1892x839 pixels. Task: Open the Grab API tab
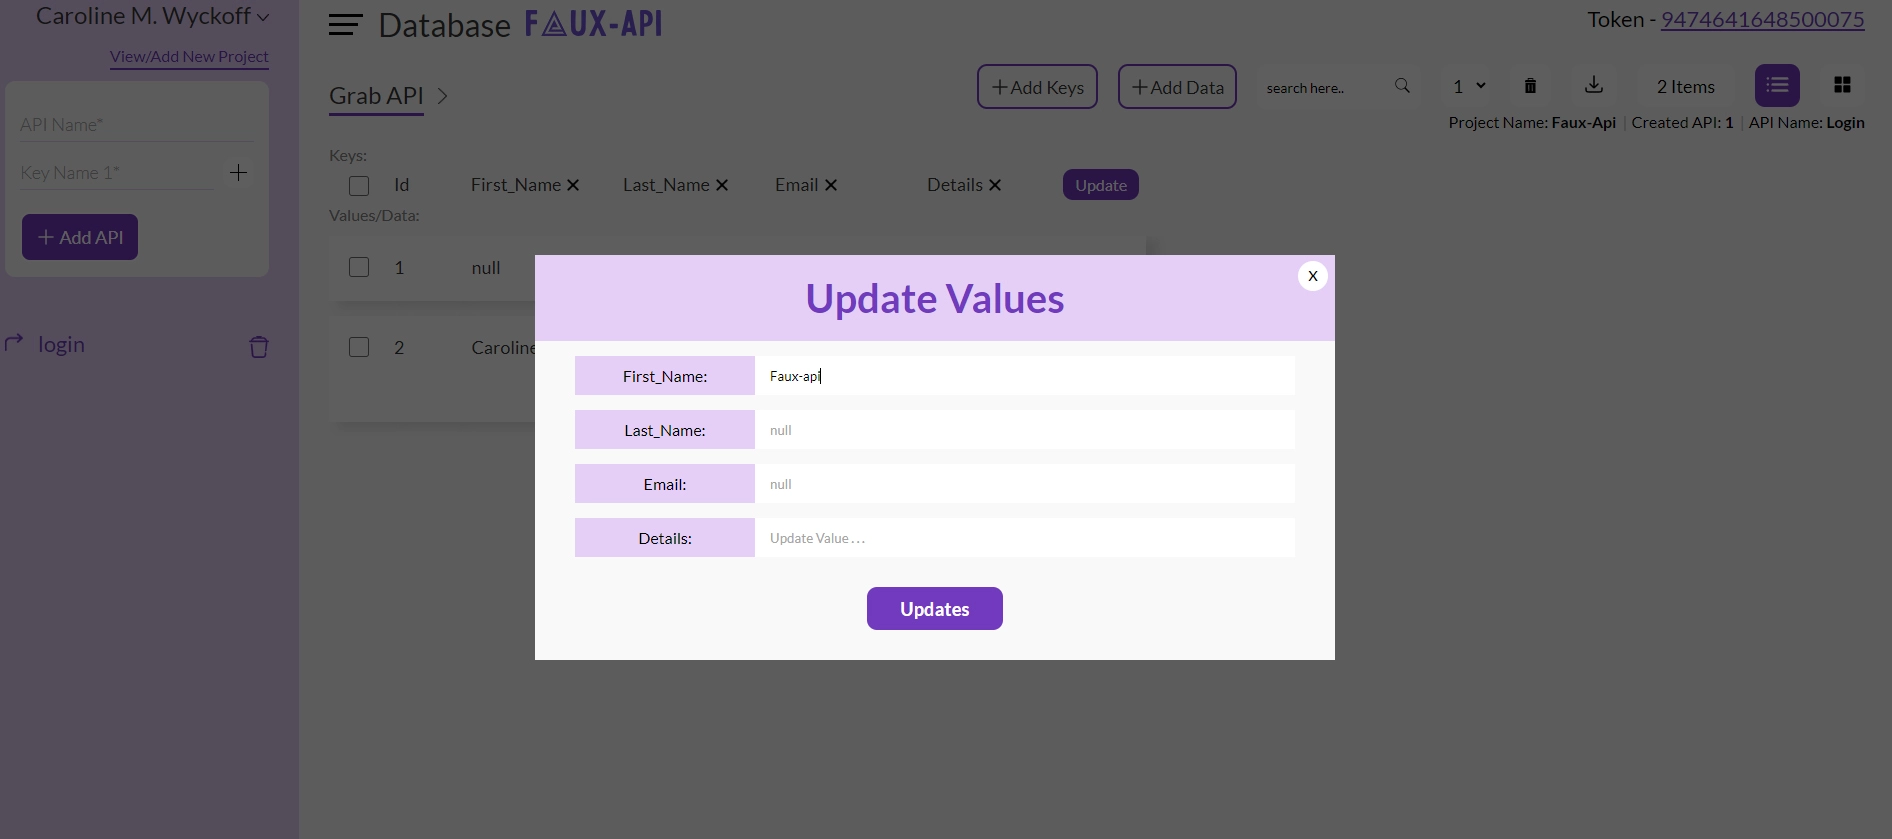tap(376, 96)
